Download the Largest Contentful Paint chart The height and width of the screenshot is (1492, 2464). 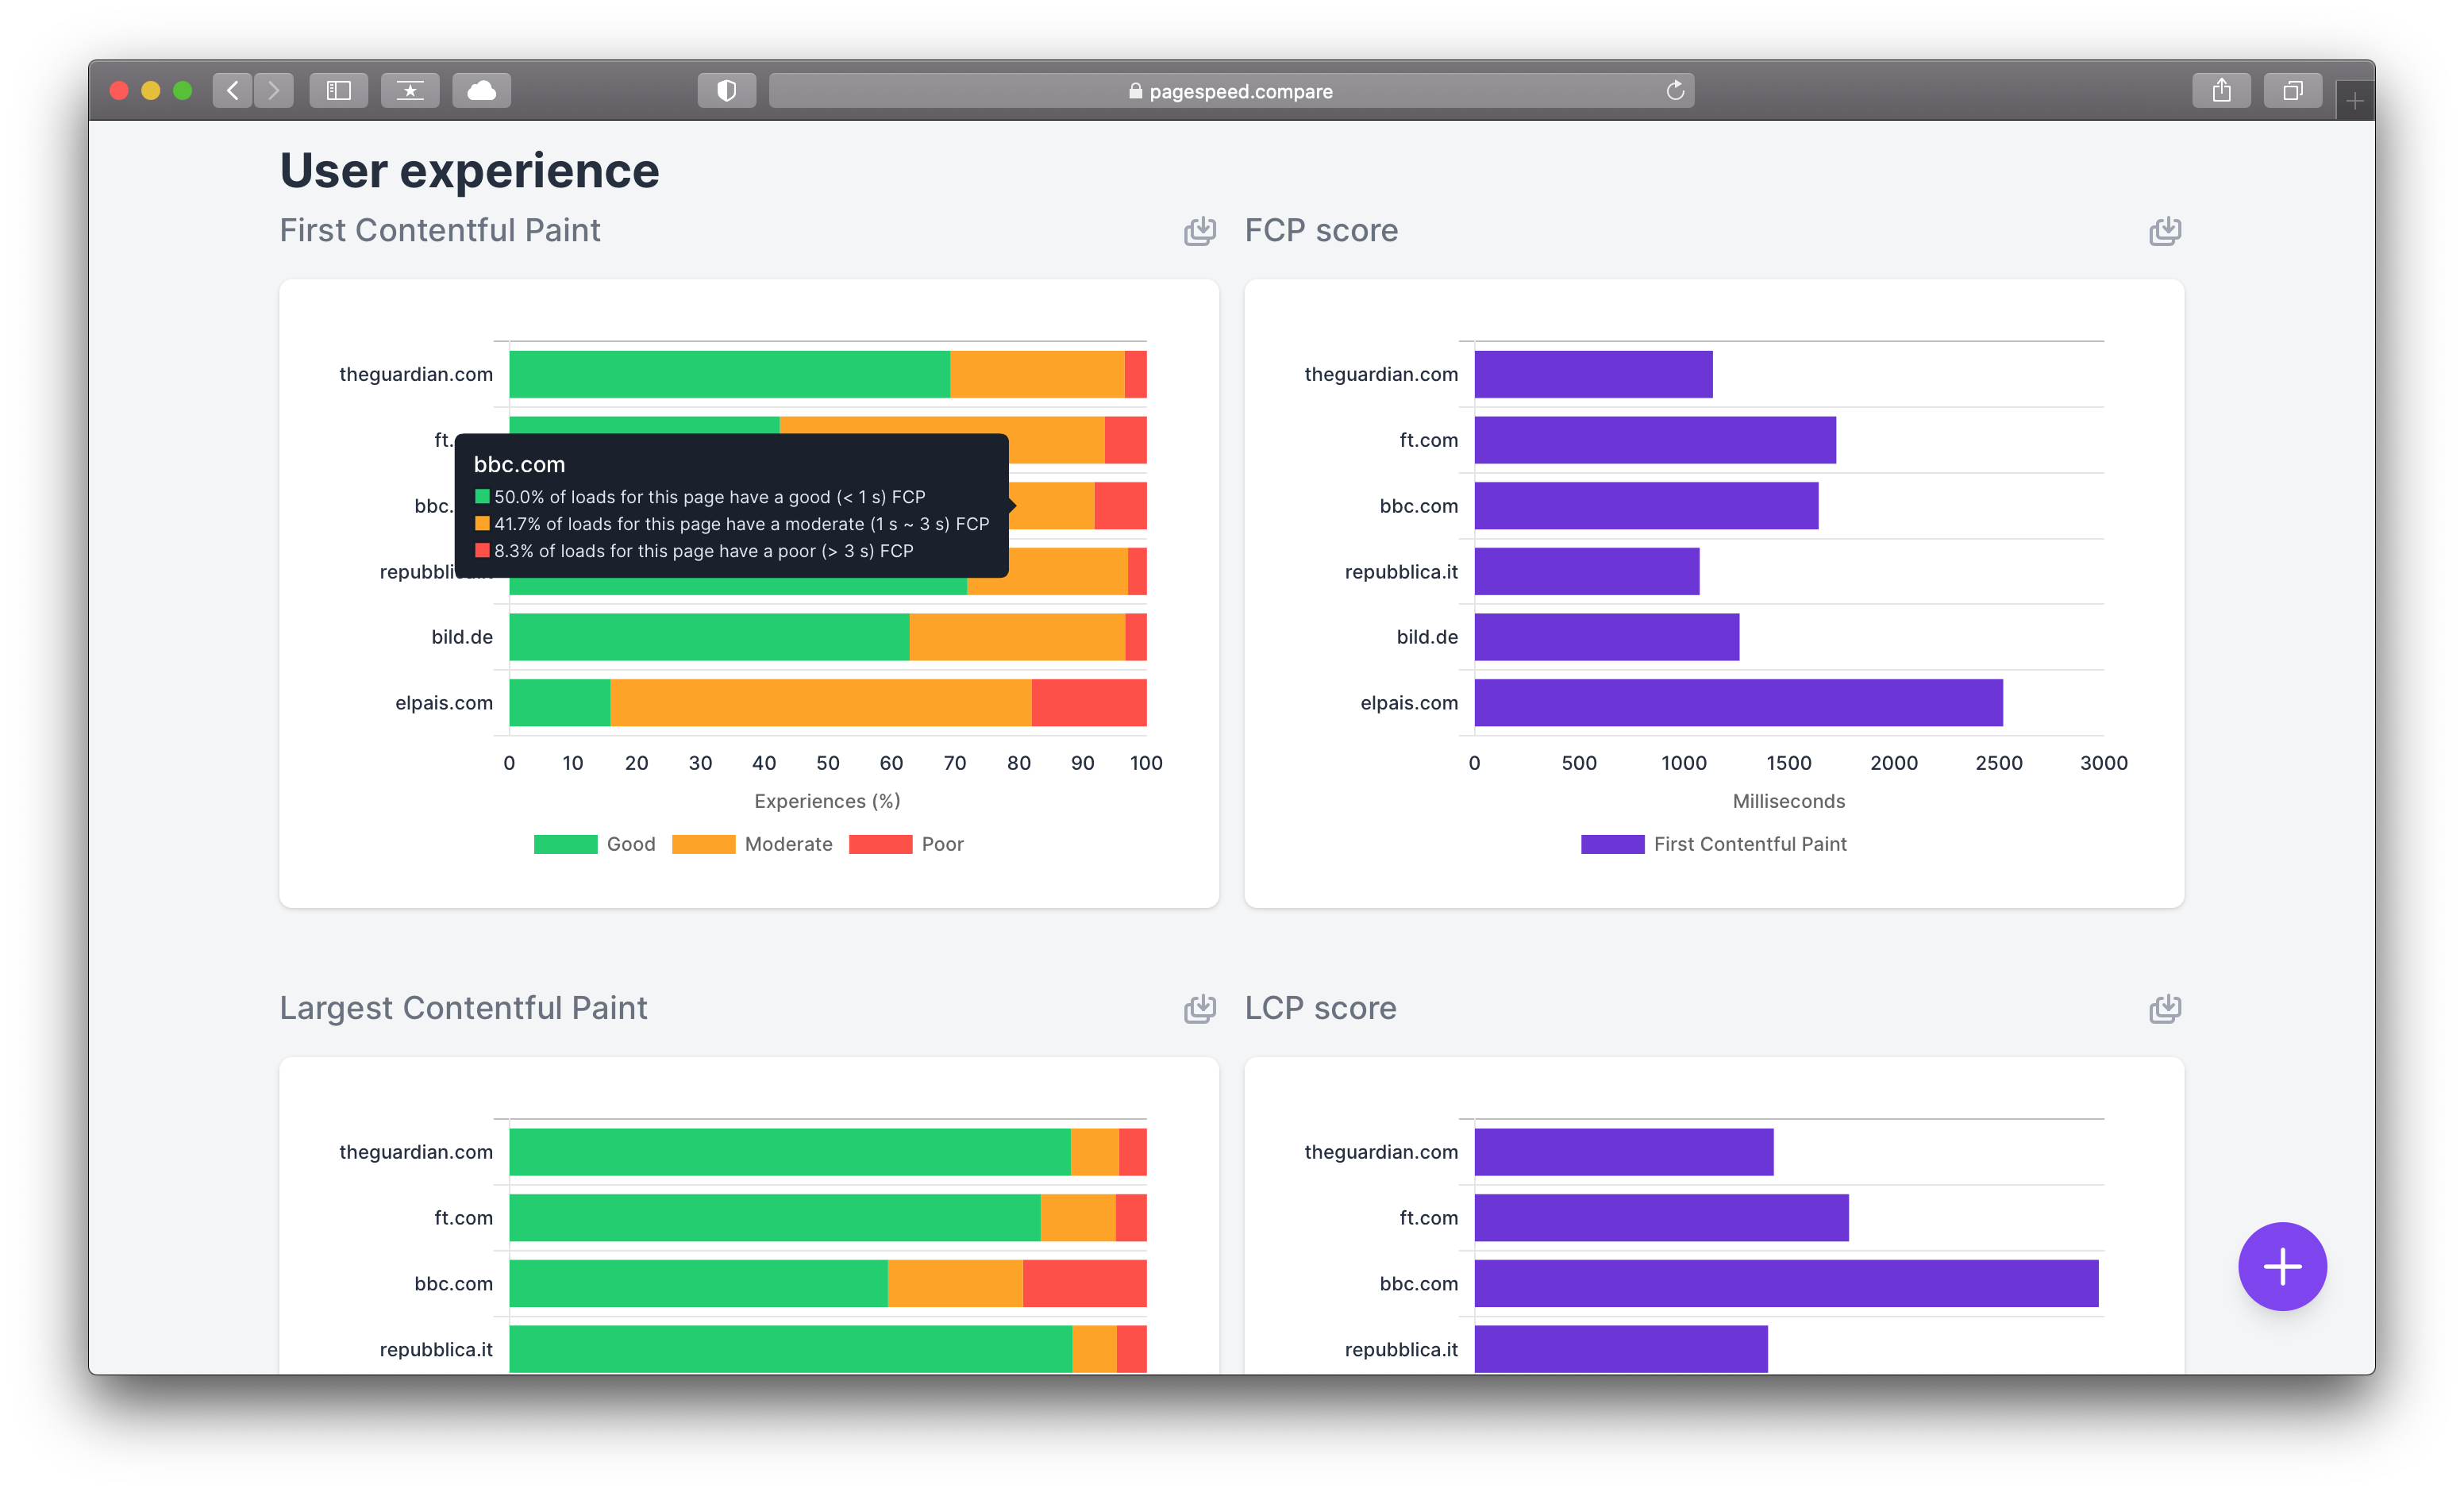[1199, 1009]
